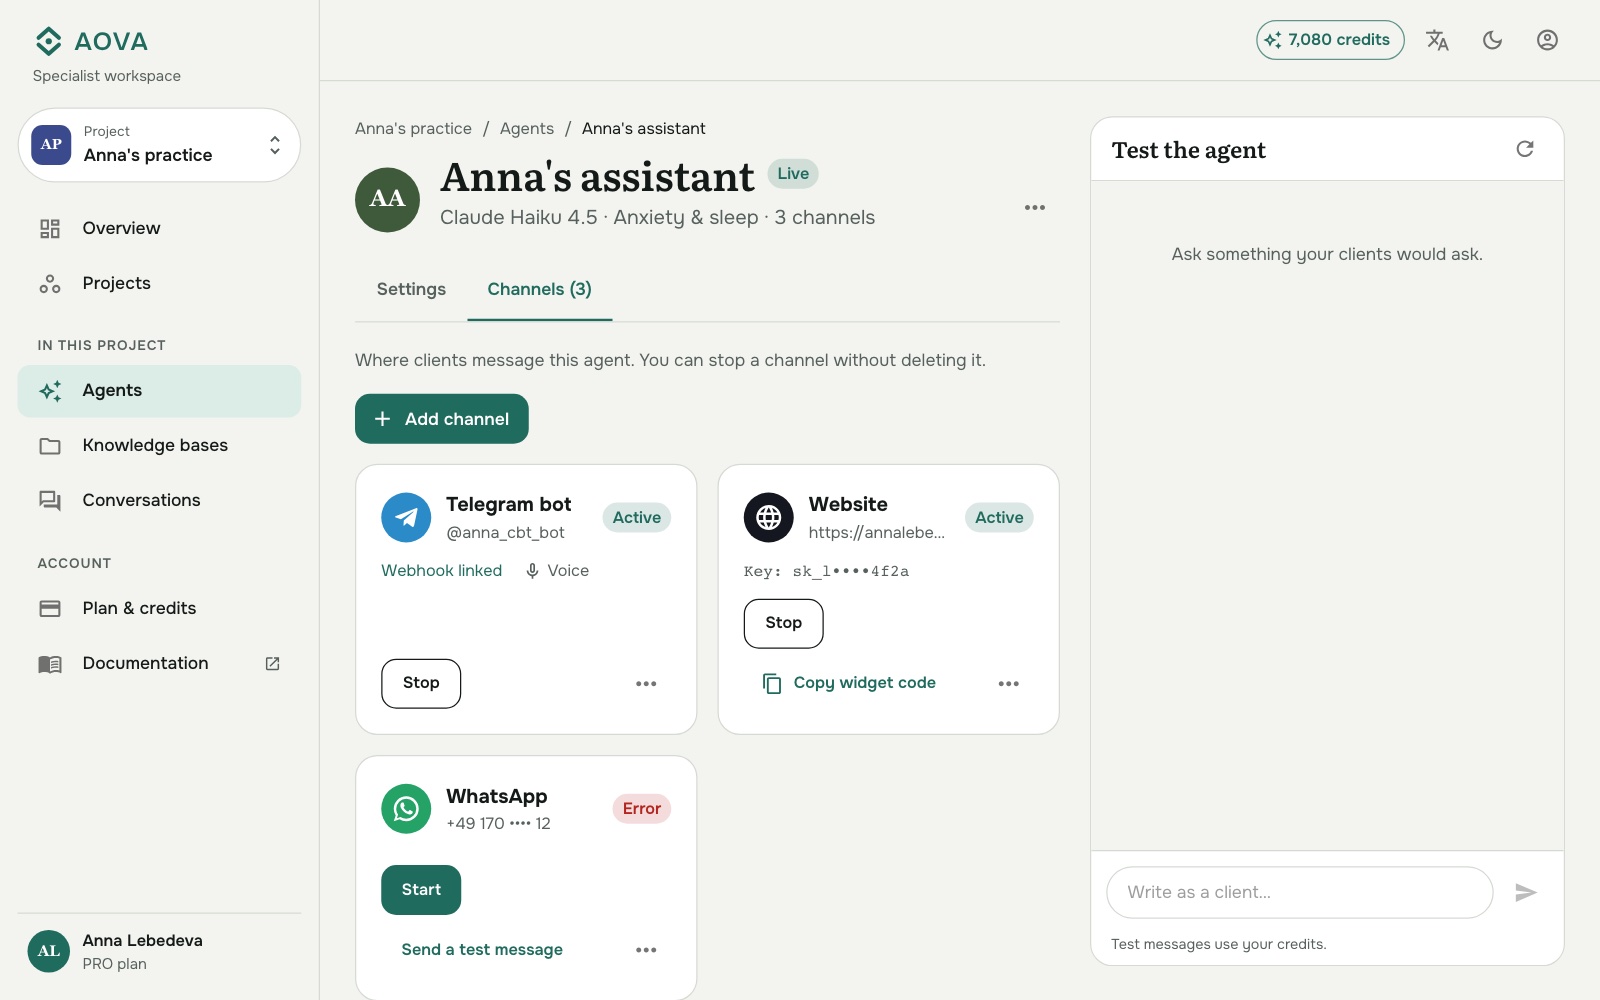Open Telegram bot card more options
The image size is (1600, 1000).
[x=646, y=684]
